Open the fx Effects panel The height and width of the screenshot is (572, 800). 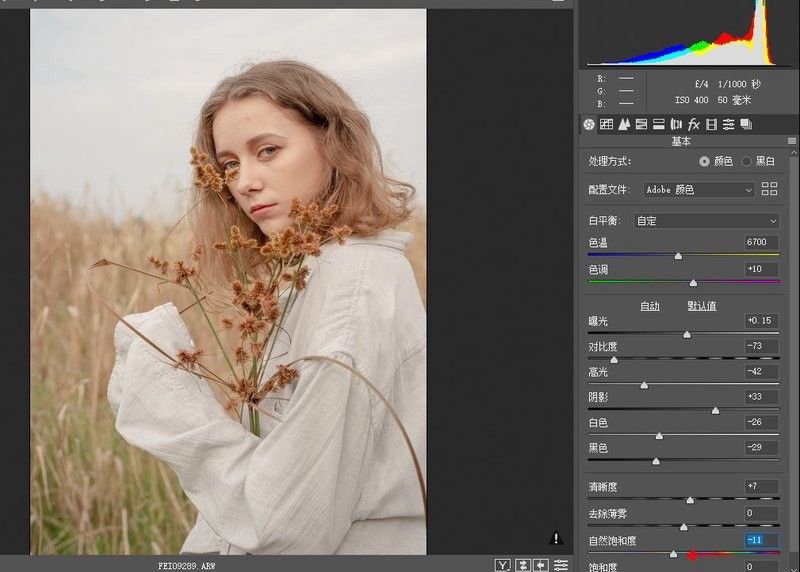(693, 124)
